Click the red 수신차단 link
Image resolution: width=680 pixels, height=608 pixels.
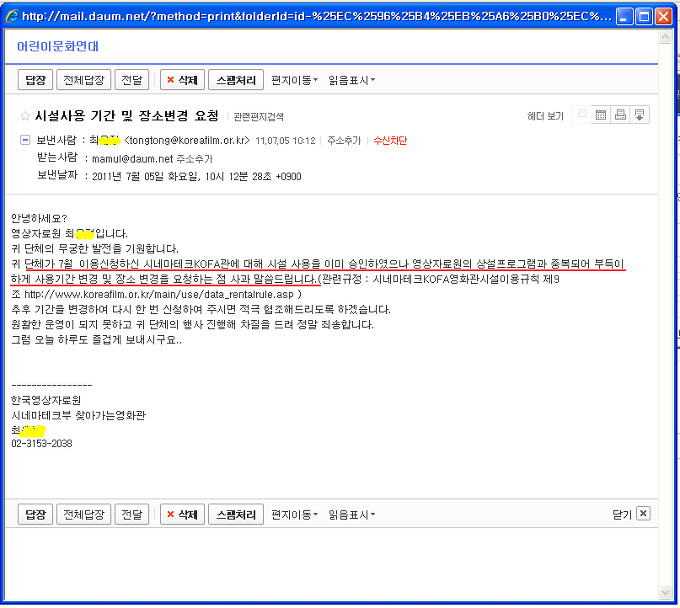(x=390, y=141)
